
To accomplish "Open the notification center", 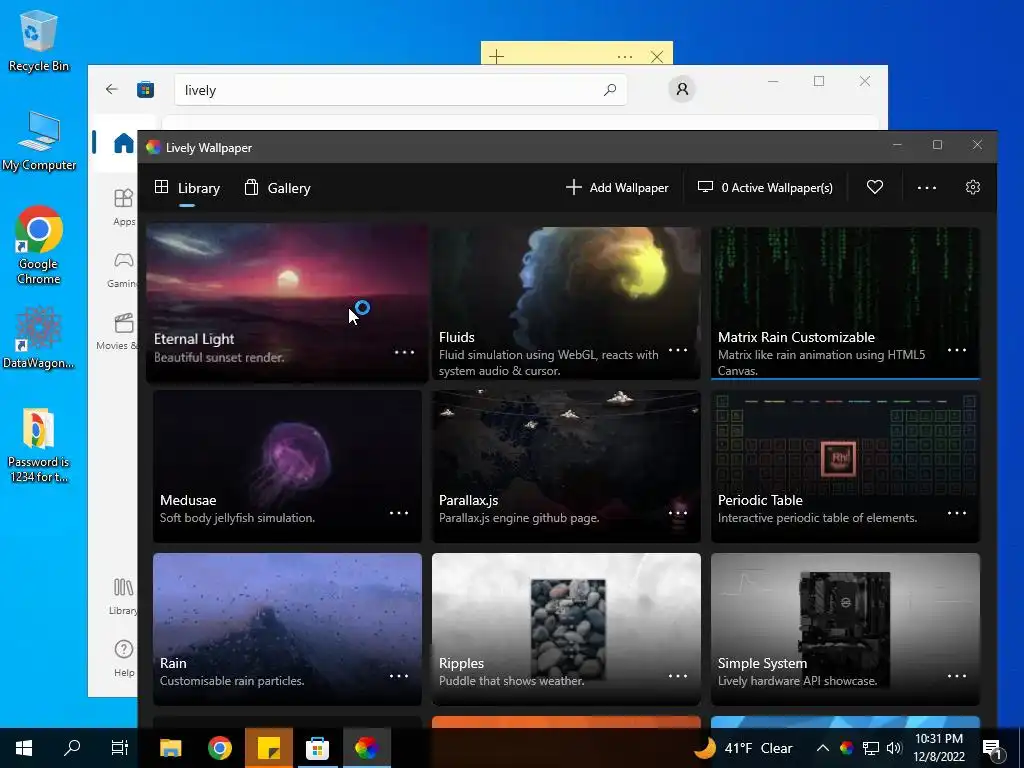I will (993, 748).
